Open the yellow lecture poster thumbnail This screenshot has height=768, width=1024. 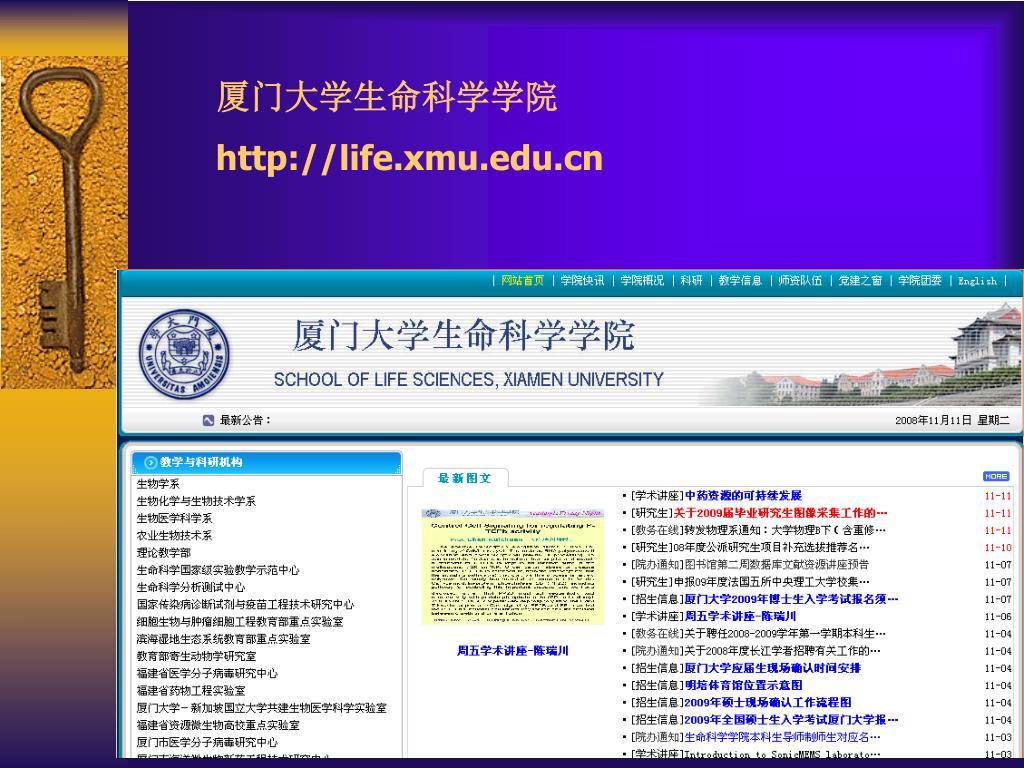click(513, 566)
